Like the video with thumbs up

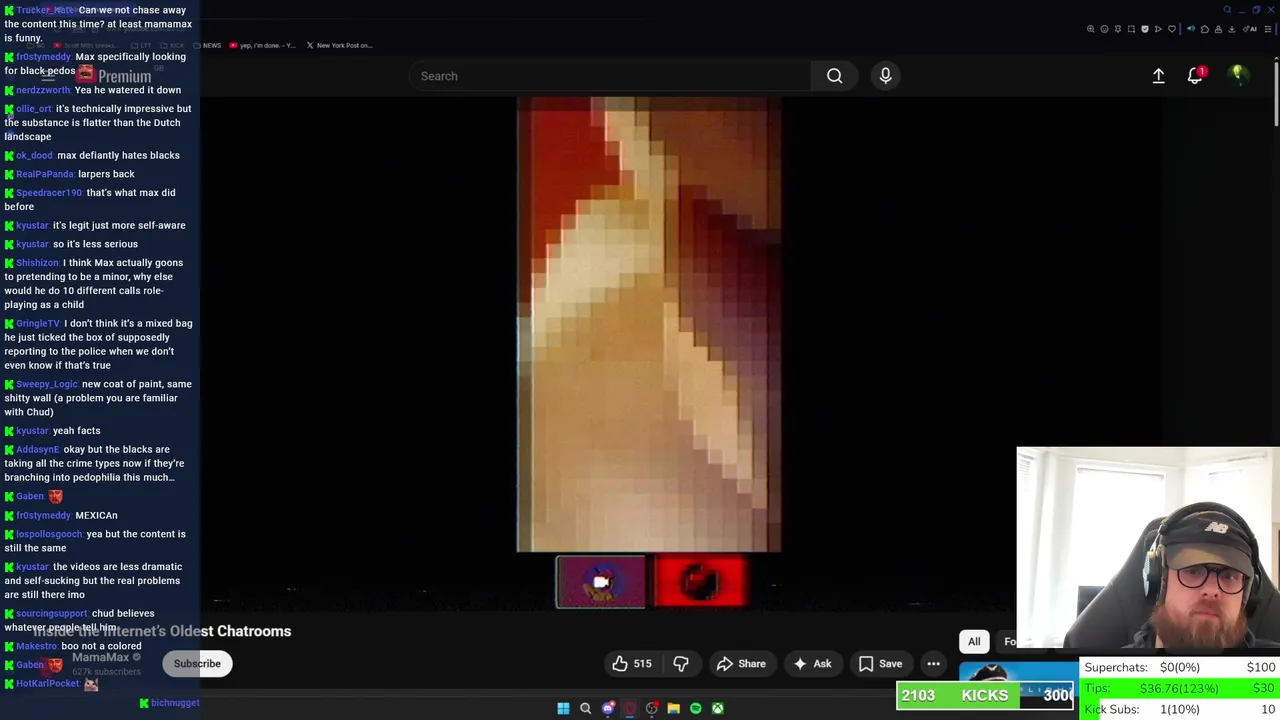(632, 663)
